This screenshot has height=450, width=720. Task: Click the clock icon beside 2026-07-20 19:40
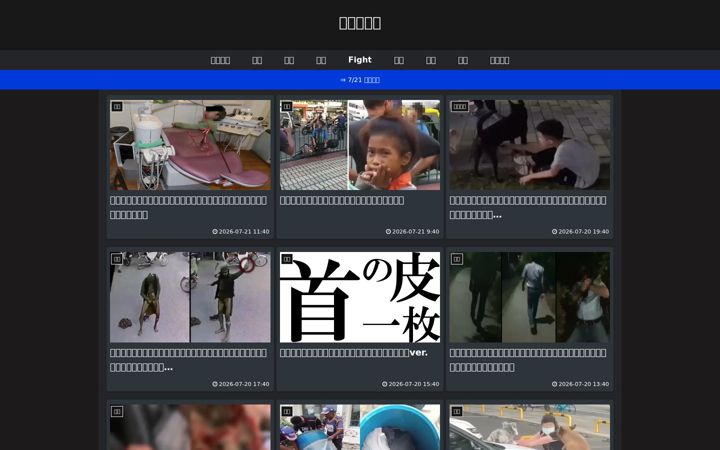pos(554,231)
